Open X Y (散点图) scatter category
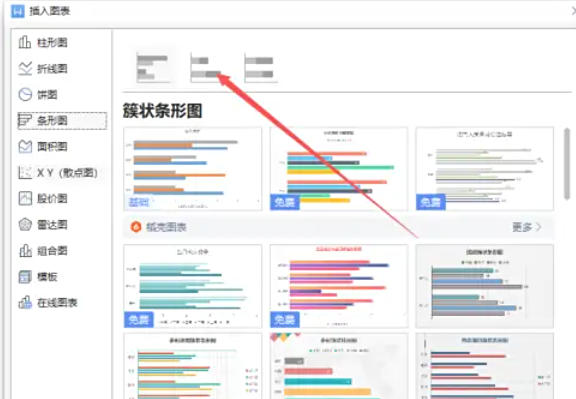This screenshot has height=399, width=576. [x=58, y=173]
